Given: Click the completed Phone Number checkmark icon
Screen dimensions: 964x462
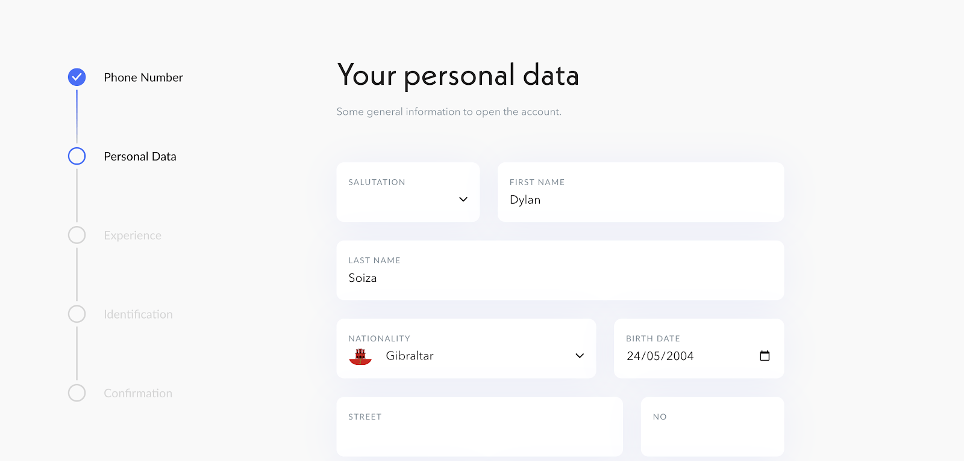Looking at the screenshot, I should tap(77, 77).
